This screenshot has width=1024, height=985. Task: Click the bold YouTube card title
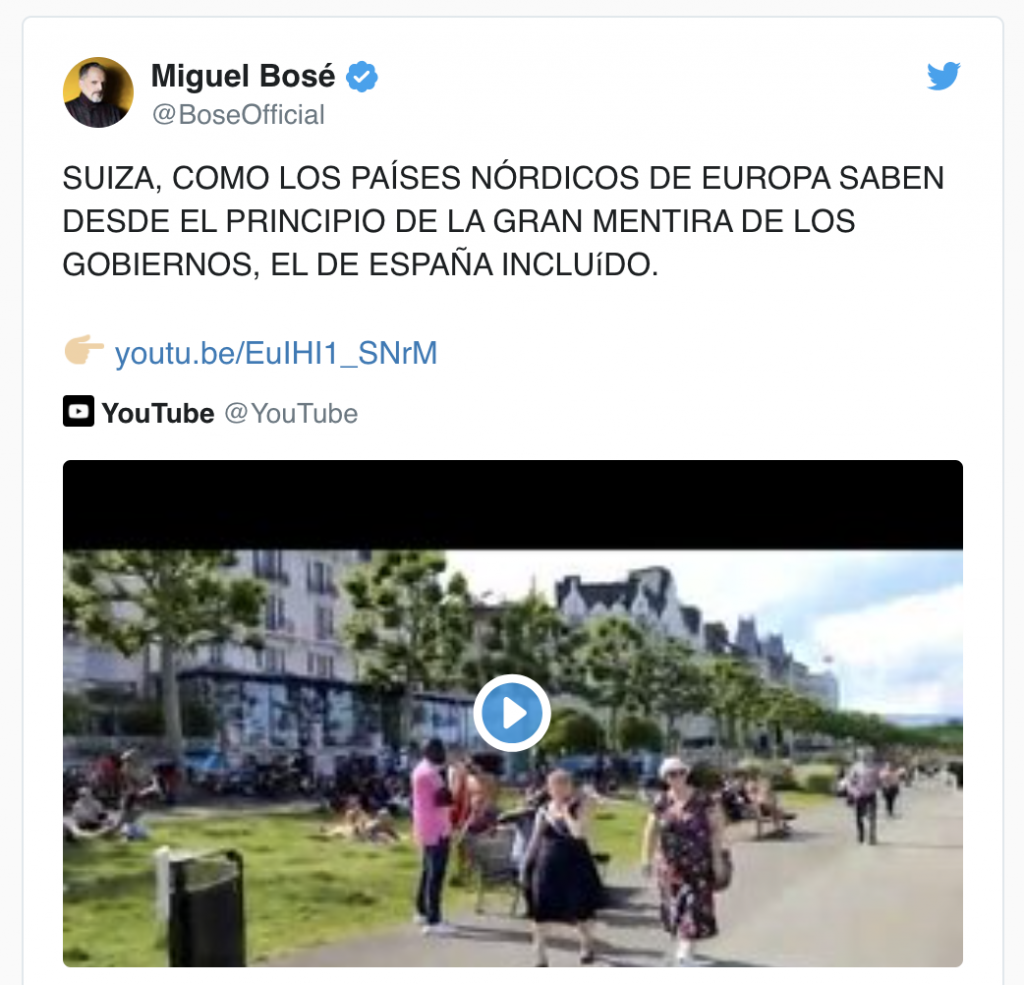coord(158,413)
